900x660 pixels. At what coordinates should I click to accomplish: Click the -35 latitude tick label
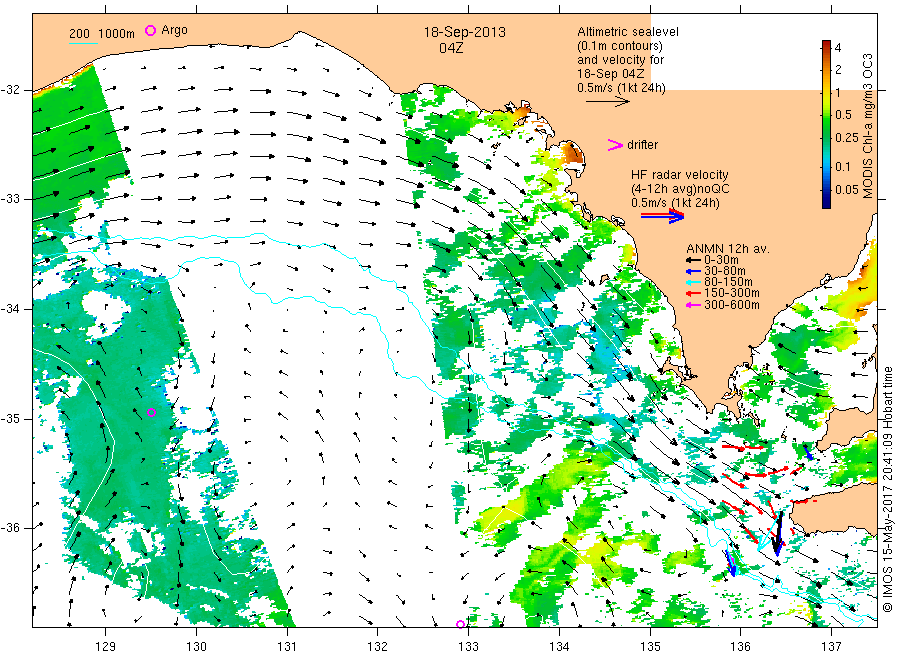click(x=10, y=418)
